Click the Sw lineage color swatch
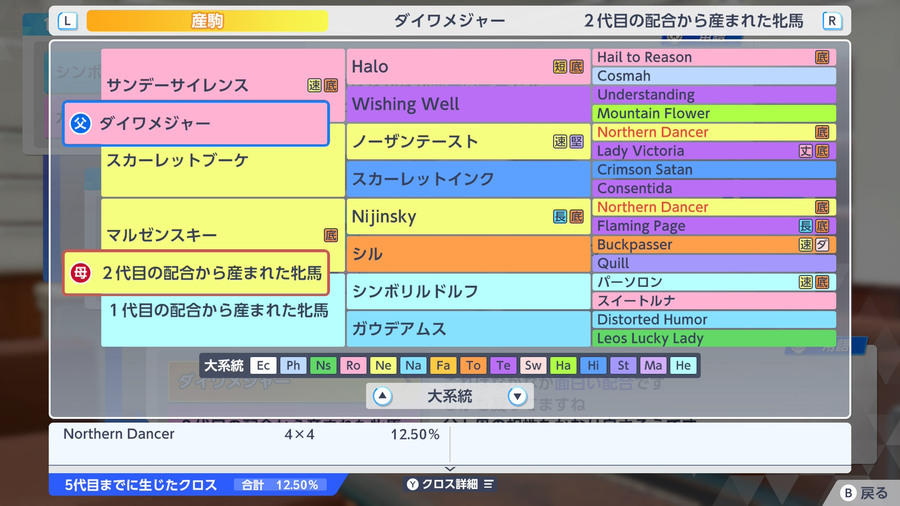 pos(533,365)
